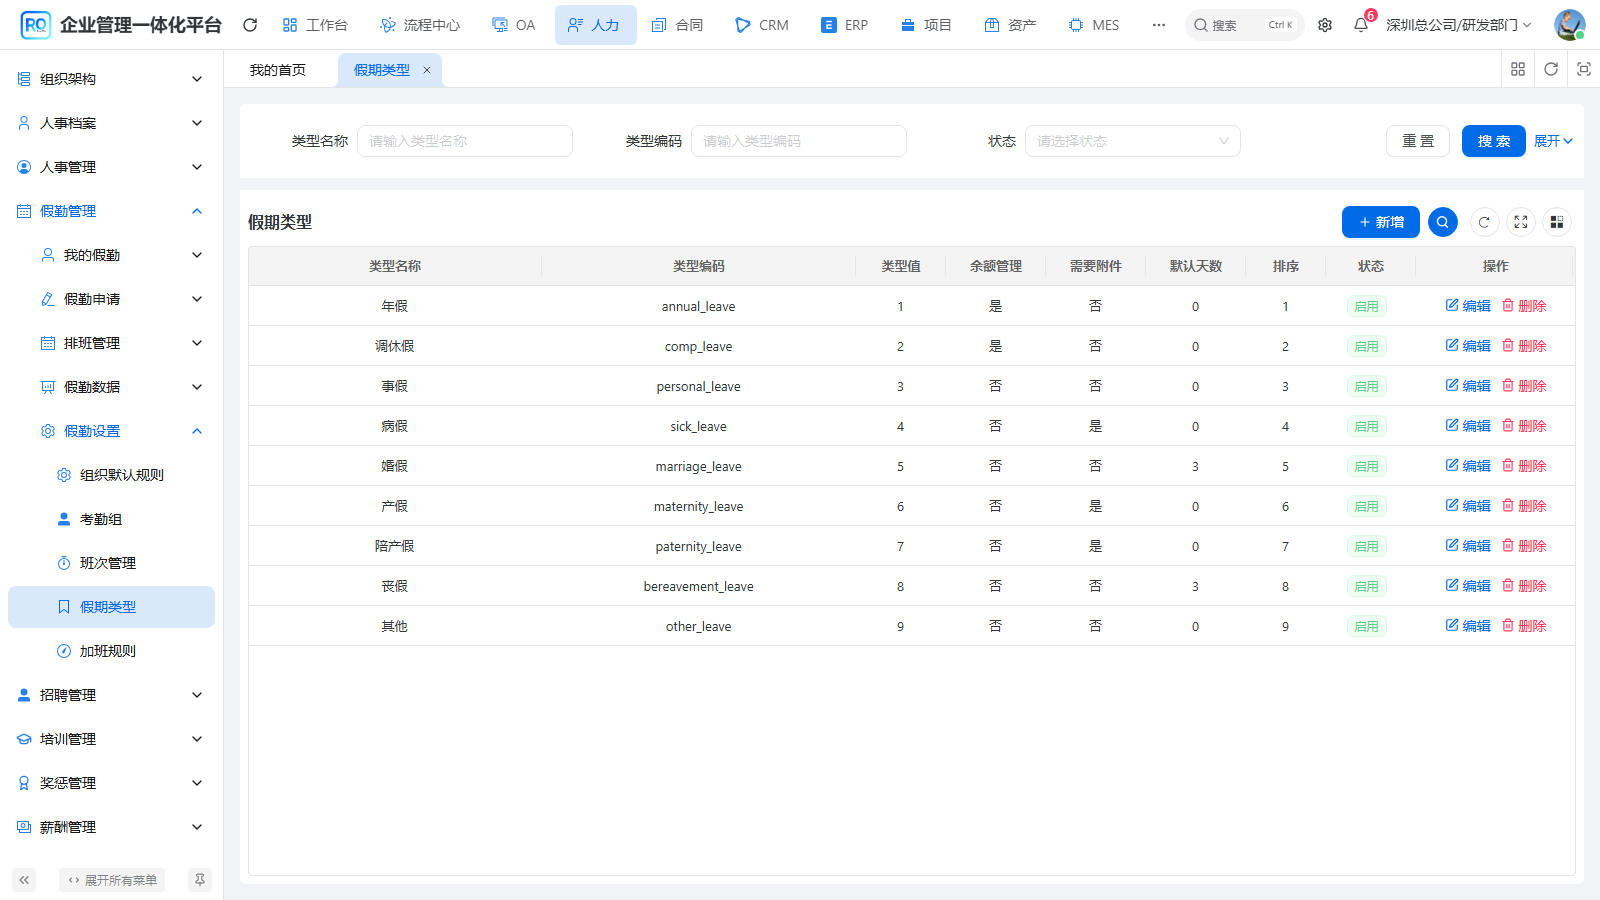Click the refresh icon beside platform title
Screen dimensions: 1600x900
point(250,25)
